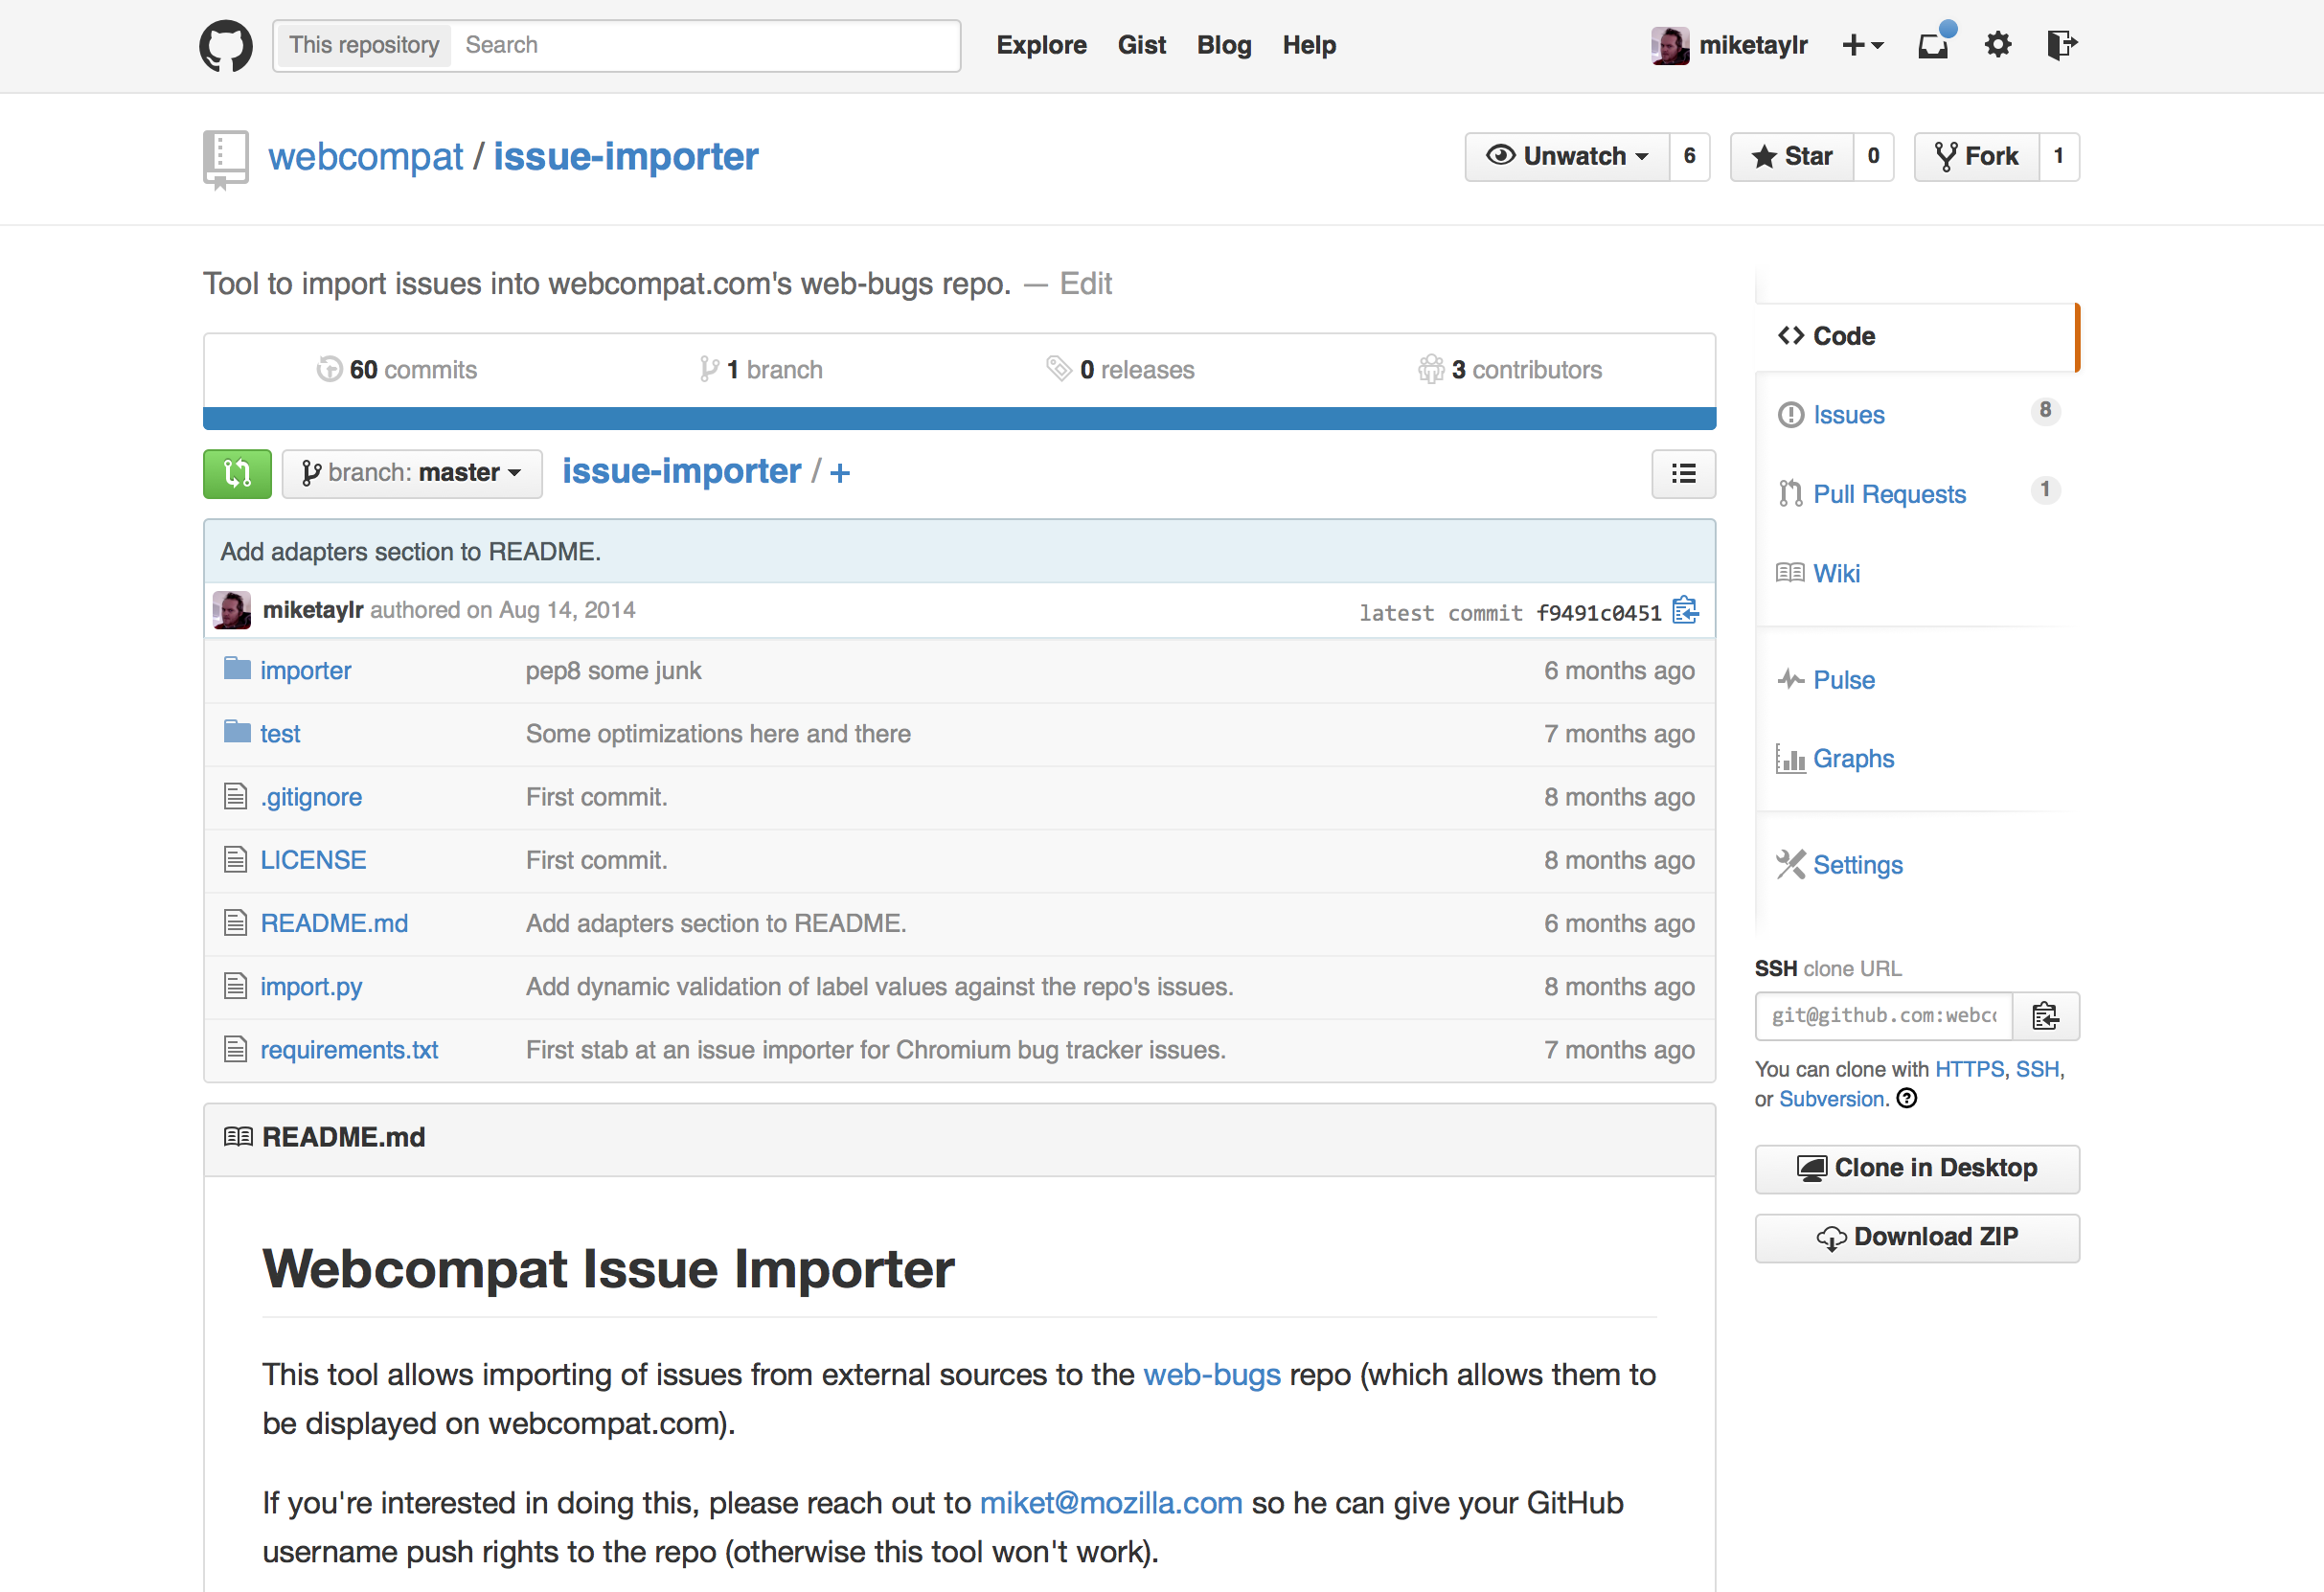Click the blue language stats bar

click(x=959, y=418)
